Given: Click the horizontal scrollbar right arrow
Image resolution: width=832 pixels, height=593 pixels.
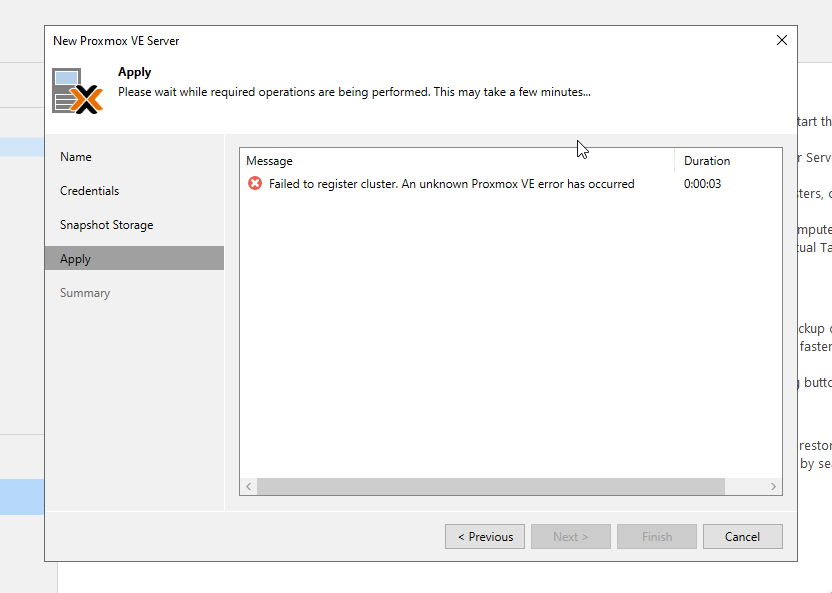Looking at the screenshot, I should (x=774, y=486).
